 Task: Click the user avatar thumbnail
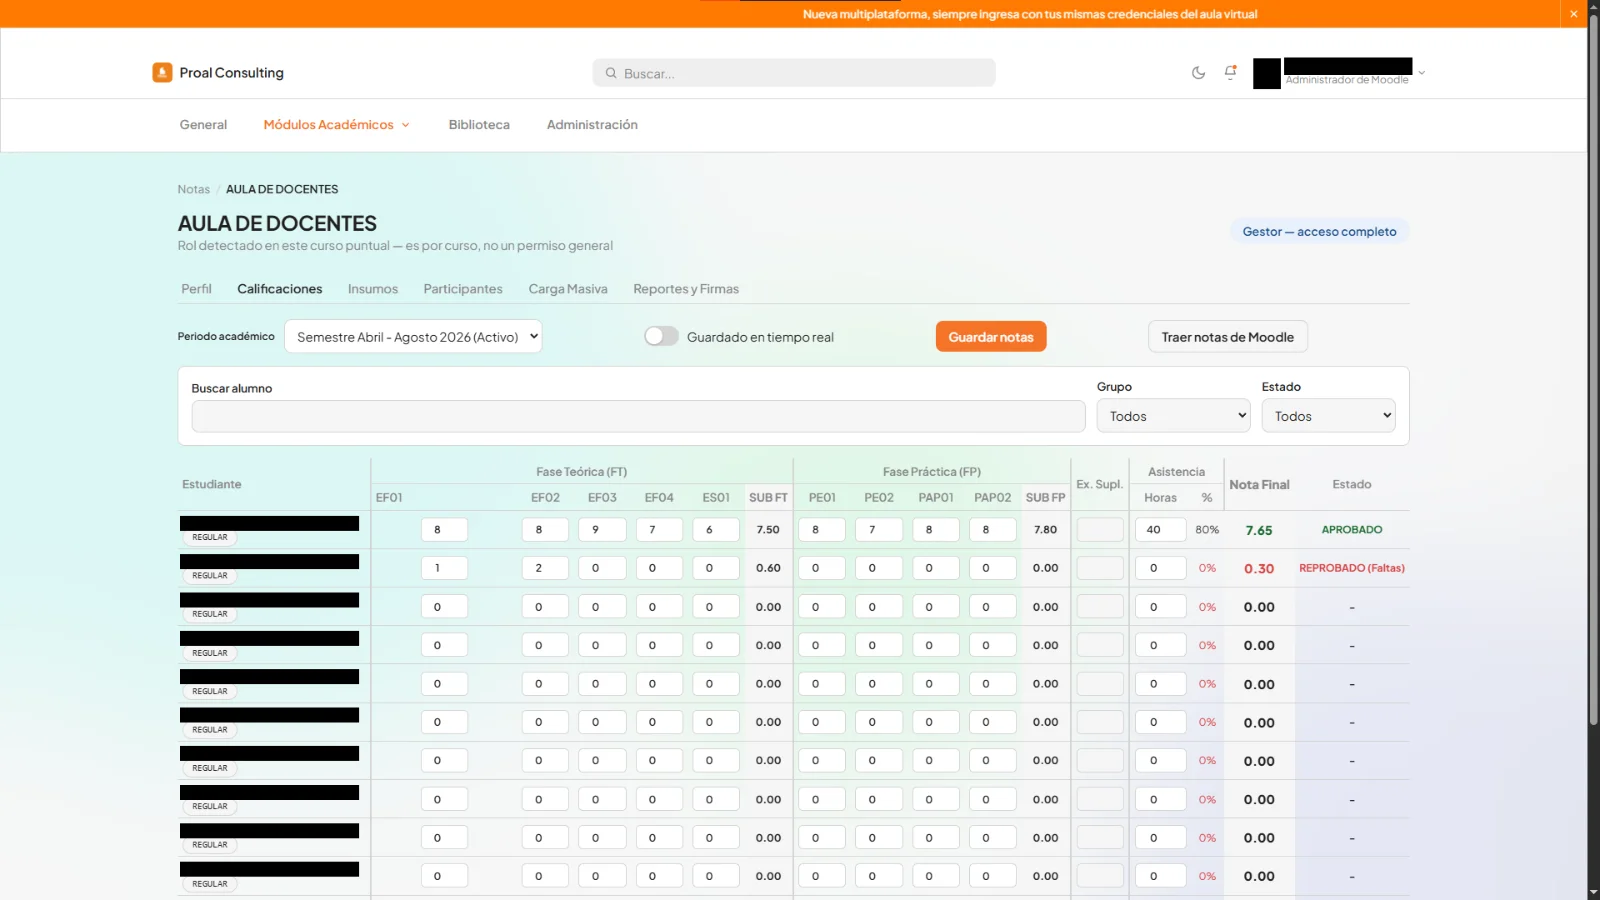click(x=1267, y=73)
